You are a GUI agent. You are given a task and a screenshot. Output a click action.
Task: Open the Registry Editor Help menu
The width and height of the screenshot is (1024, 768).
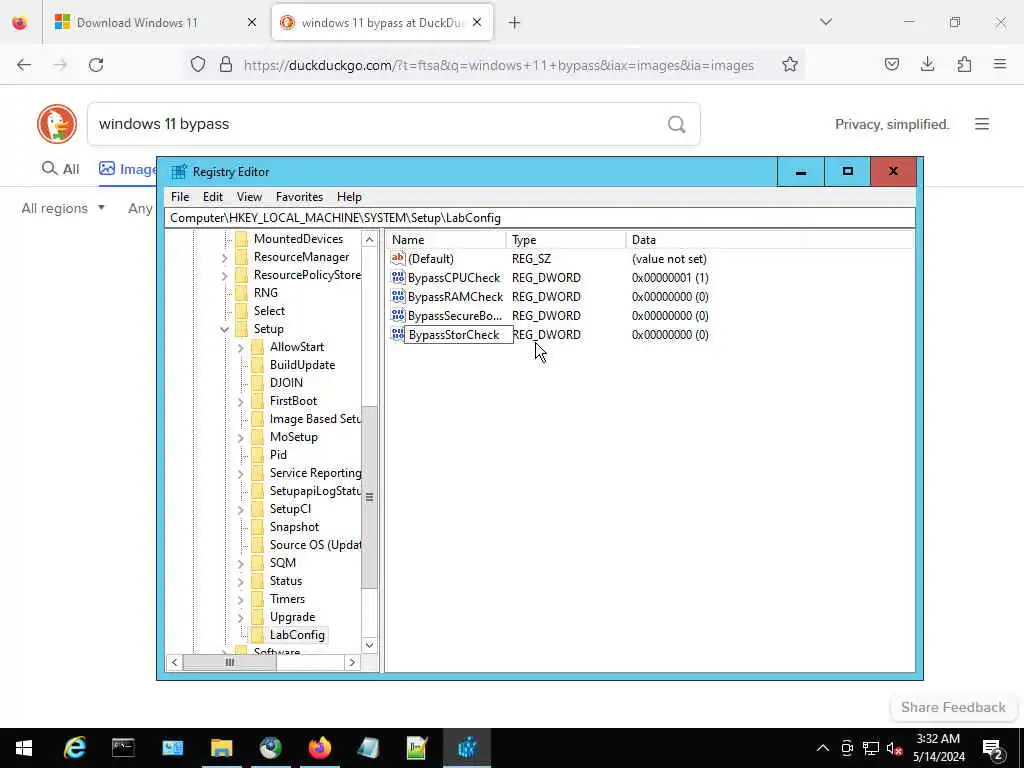coord(349,197)
